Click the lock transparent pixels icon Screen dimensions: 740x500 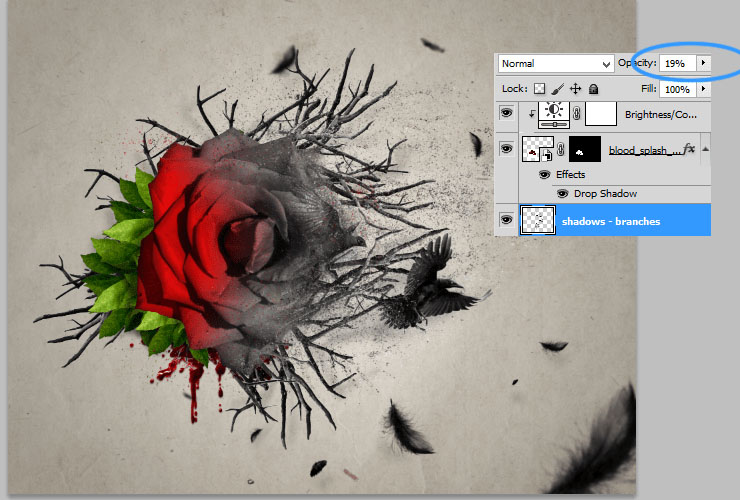point(540,89)
